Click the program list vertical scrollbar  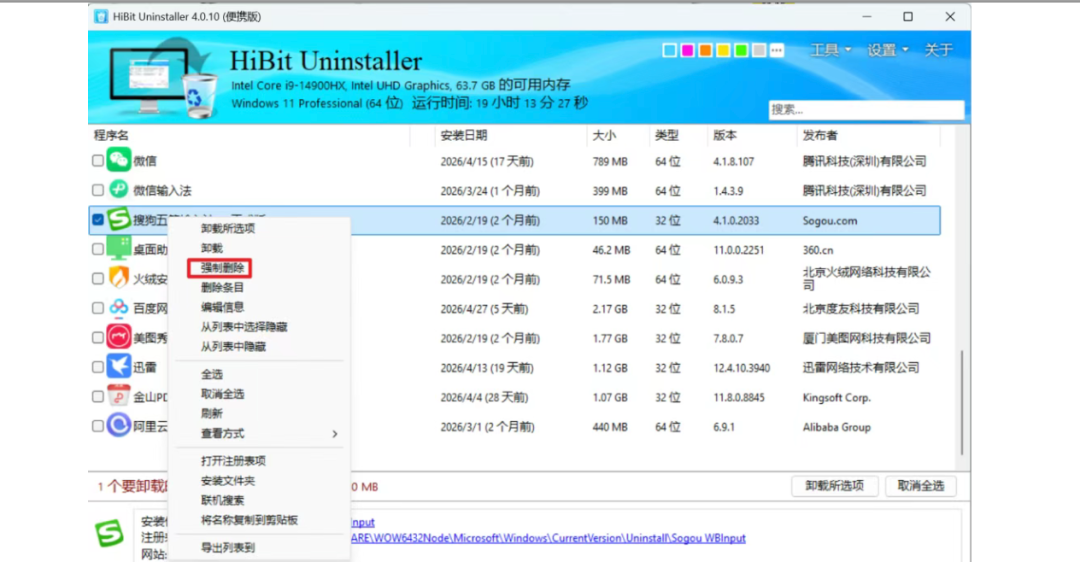[962, 403]
